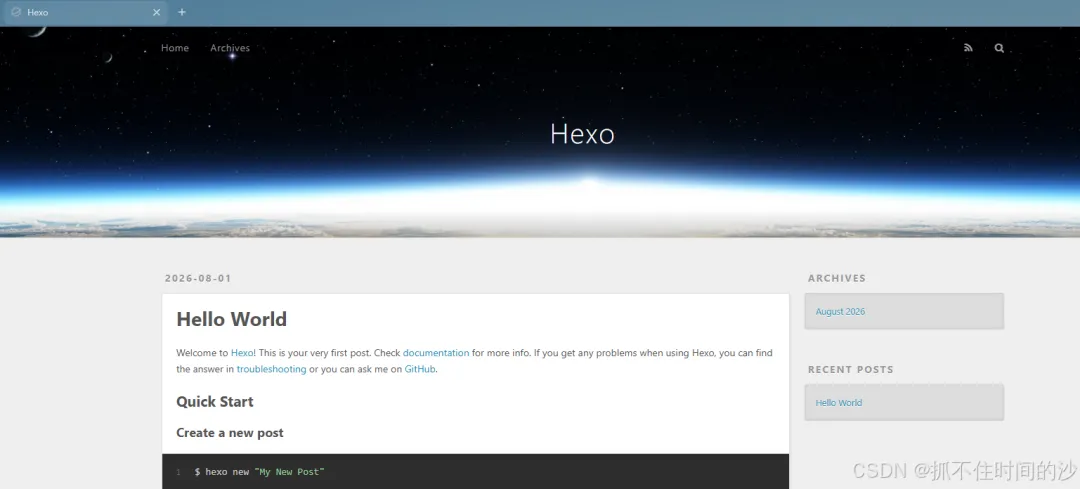The image size is (1080, 489).
Task: Click the Quick Start heading
Action: [215, 402]
